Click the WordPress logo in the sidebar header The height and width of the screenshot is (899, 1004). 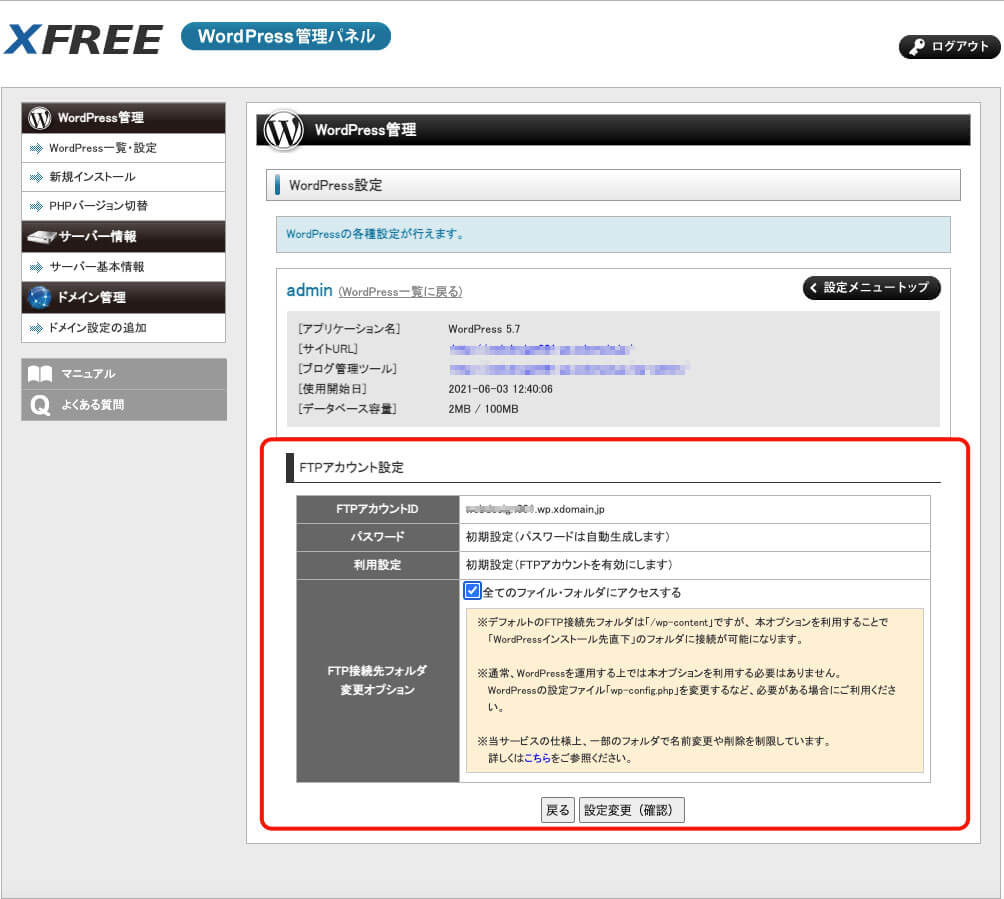point(40,118)
